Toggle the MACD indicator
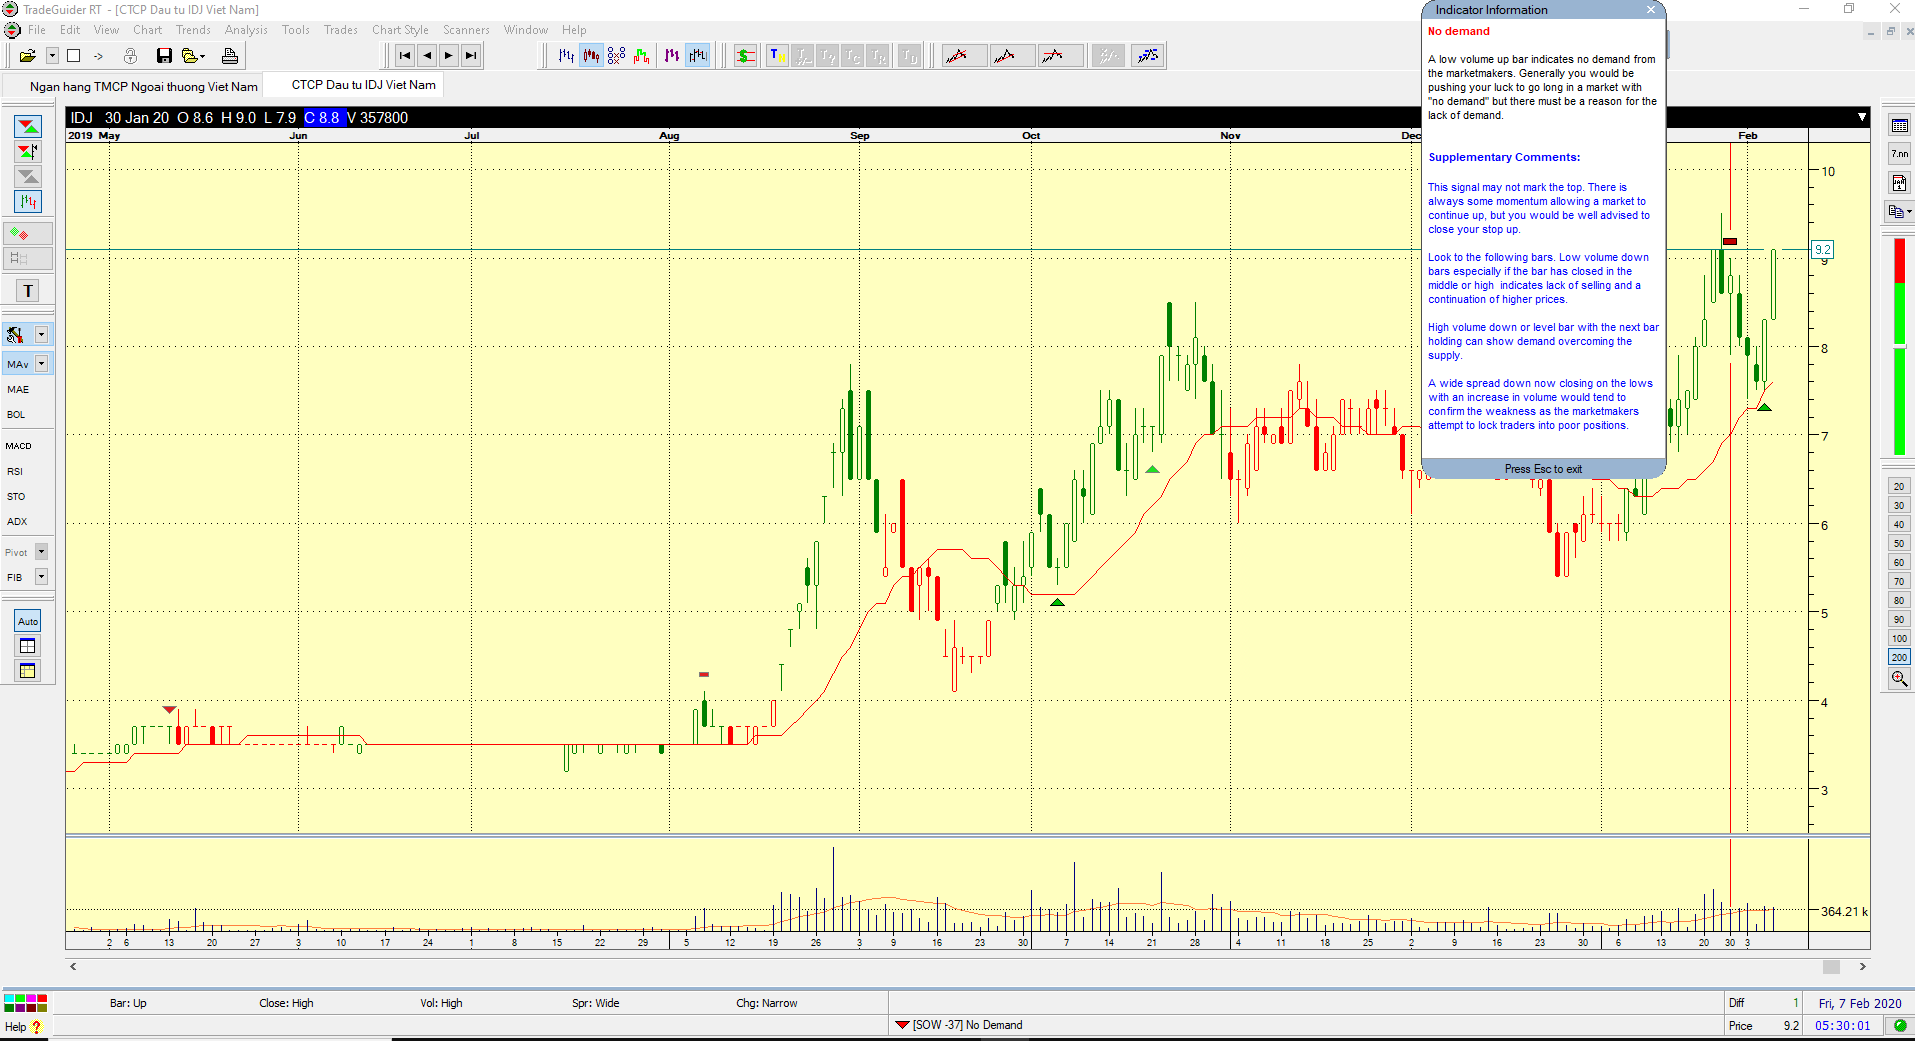This screenshot has width=1915, height=1041. (x=19, y=446)
